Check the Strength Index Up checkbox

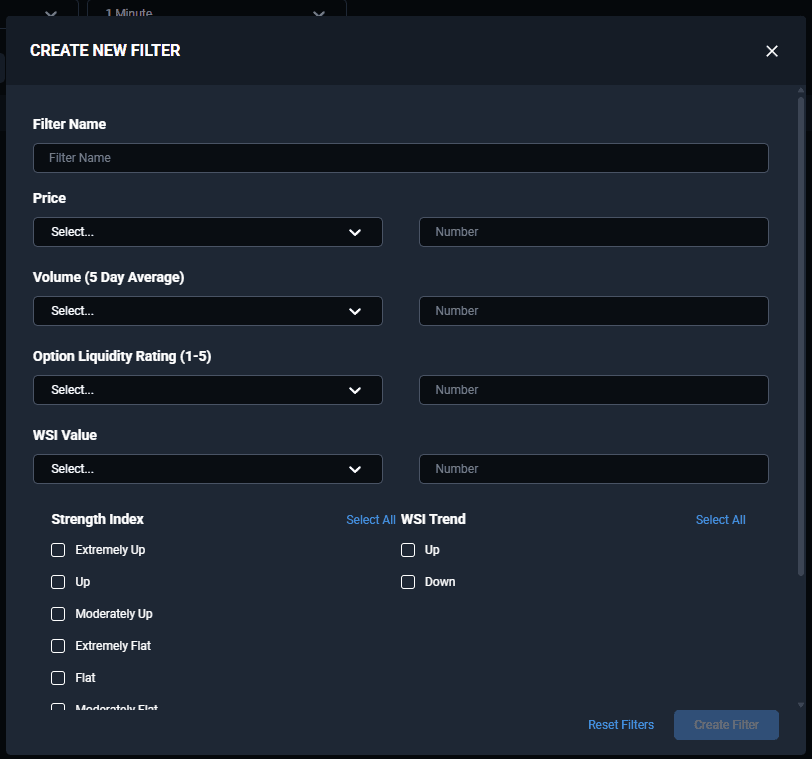tap(58, 582)
